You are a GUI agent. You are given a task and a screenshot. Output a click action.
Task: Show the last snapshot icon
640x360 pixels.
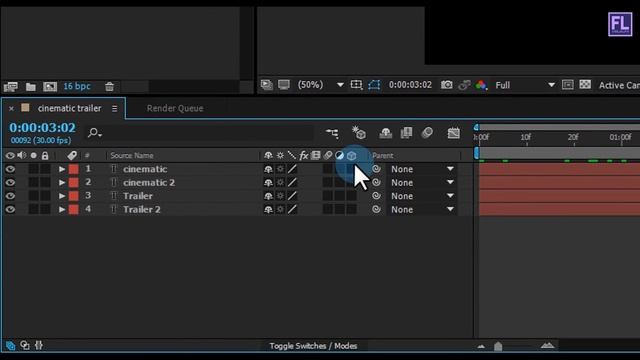(x=464, y=85)
